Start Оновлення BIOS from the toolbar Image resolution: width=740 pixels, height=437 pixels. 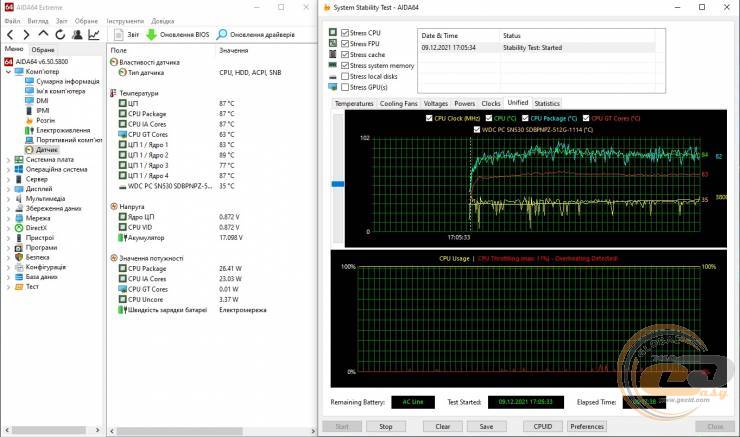tap(177, 34)
